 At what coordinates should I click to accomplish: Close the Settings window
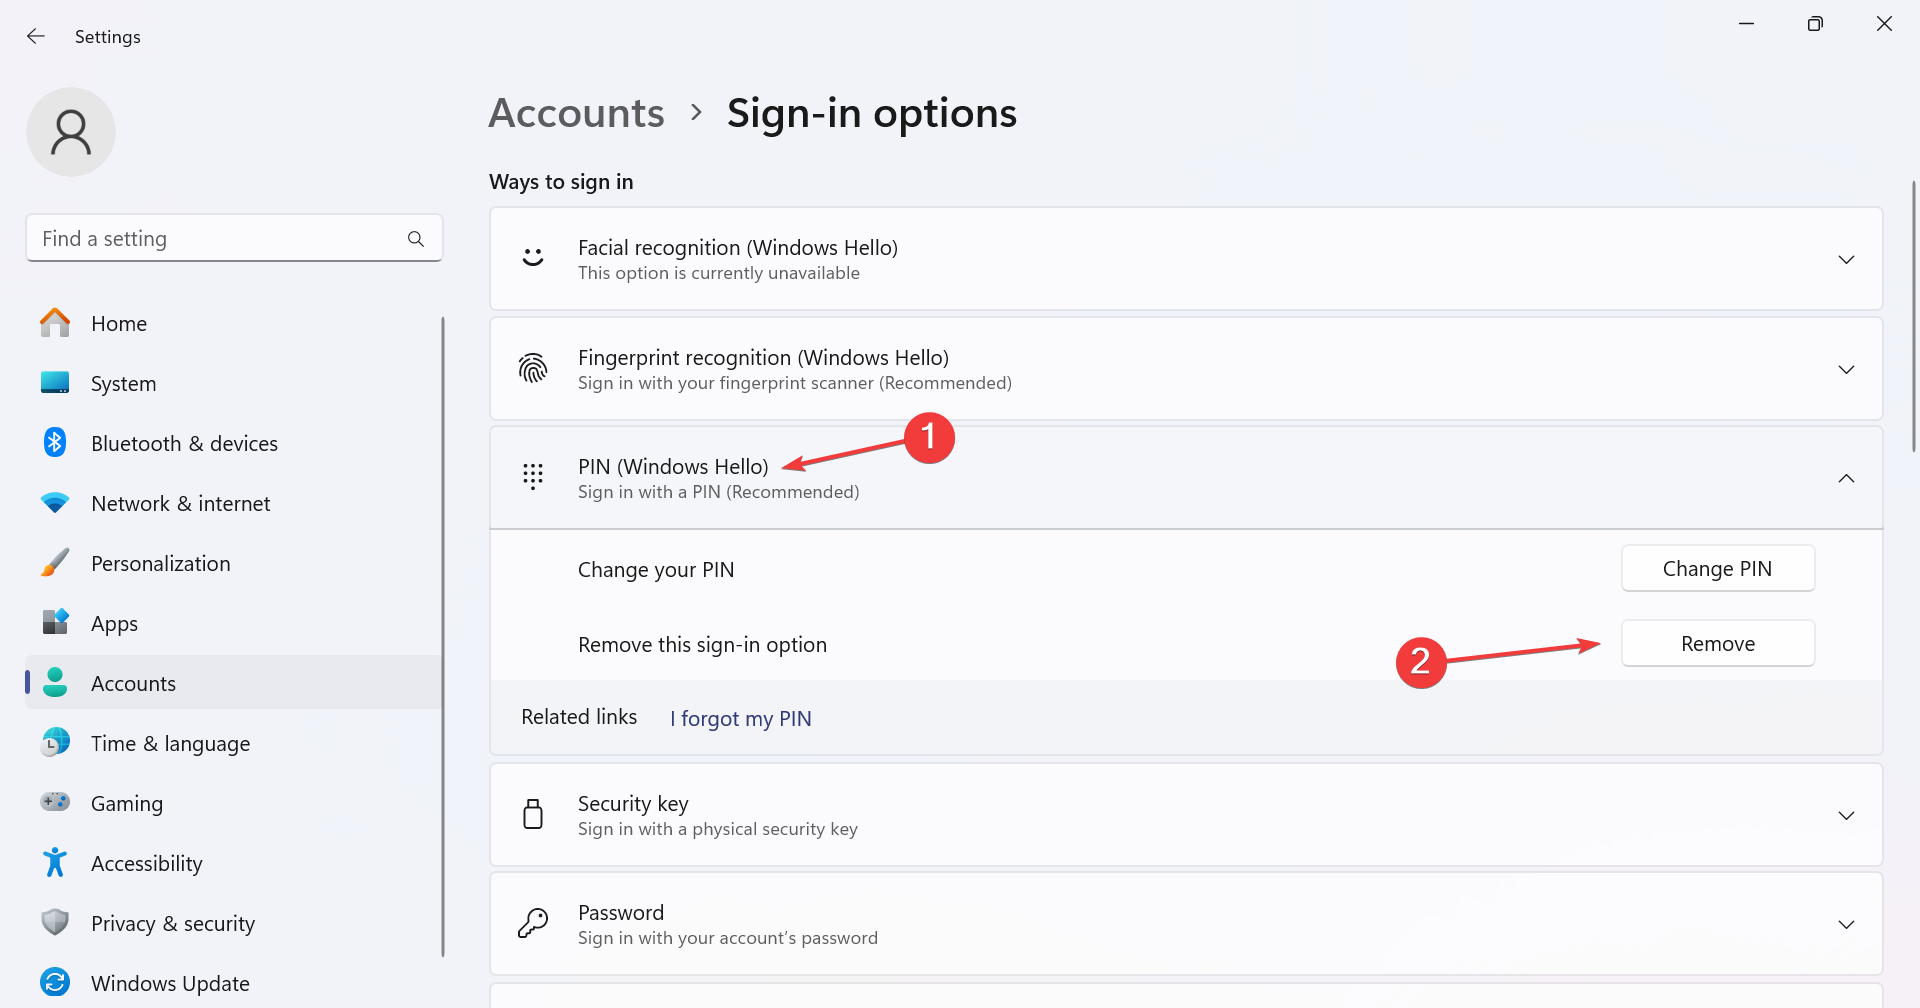[1884, 23]
